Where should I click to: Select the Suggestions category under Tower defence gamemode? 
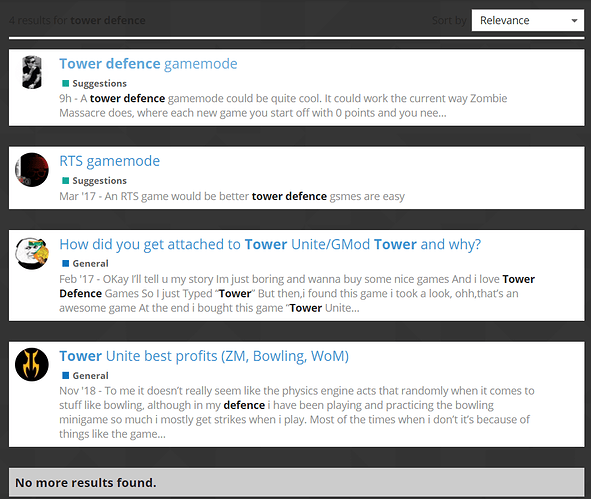click(x=95, y=83)
